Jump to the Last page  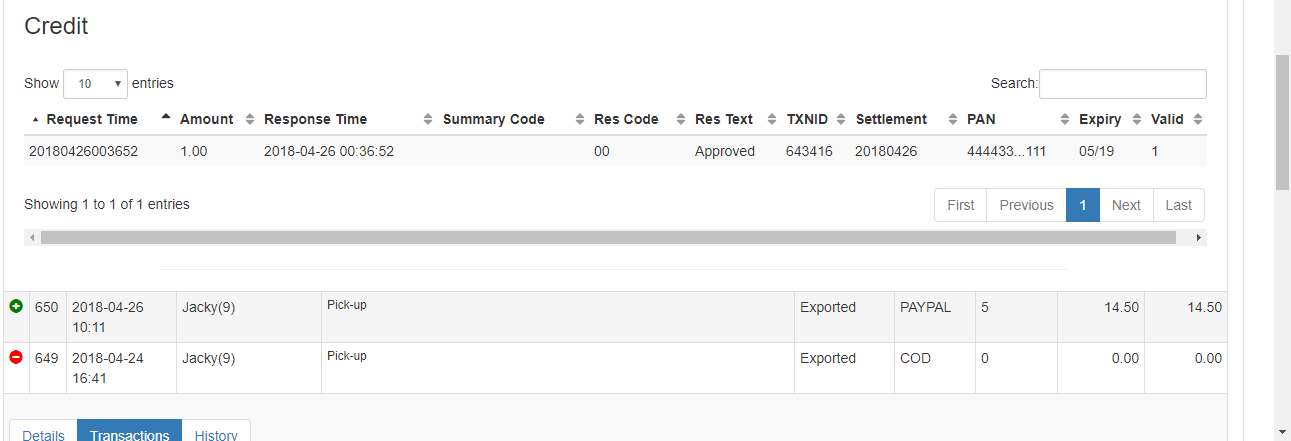1178,205
